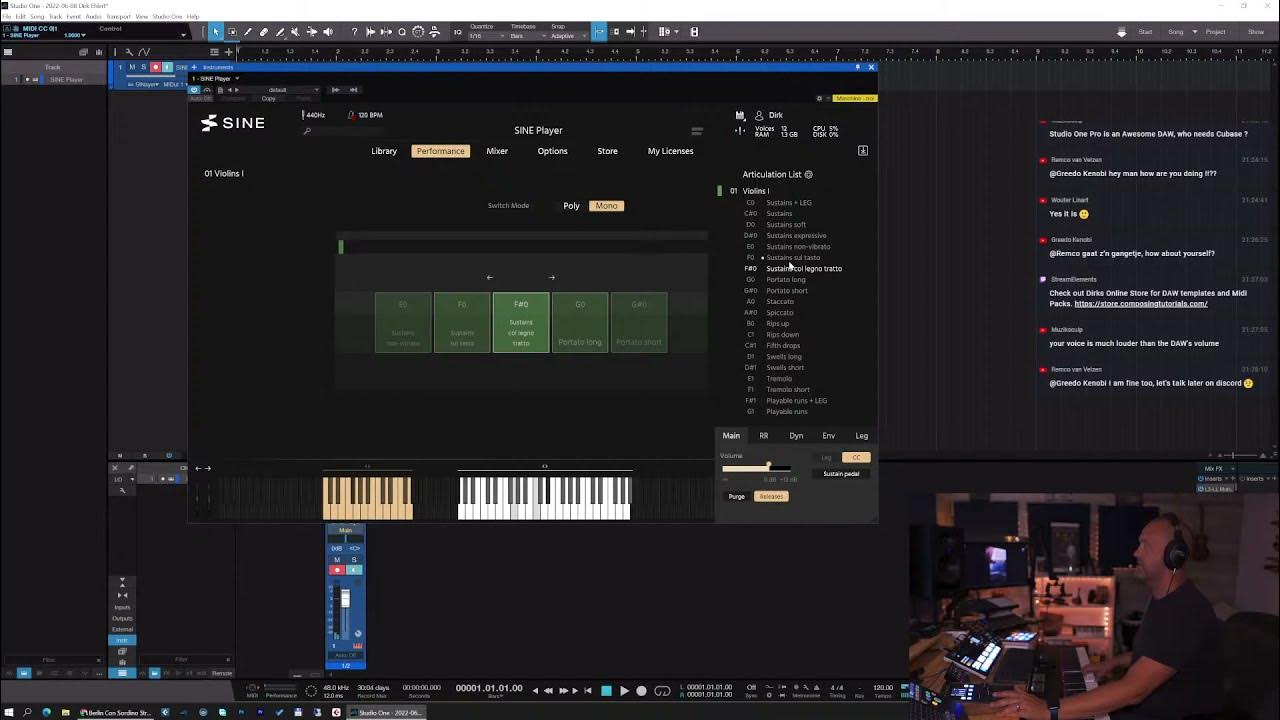Switch to the RR panel tab
Viewport: 1280px width, 720px height.
tap(764, 436)
